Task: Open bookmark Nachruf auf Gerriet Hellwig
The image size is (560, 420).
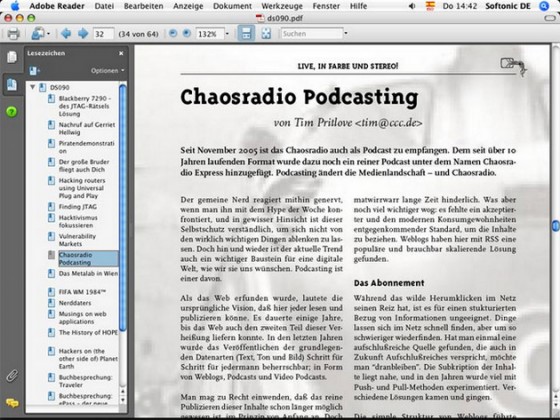Action: [x=87, y=128]
